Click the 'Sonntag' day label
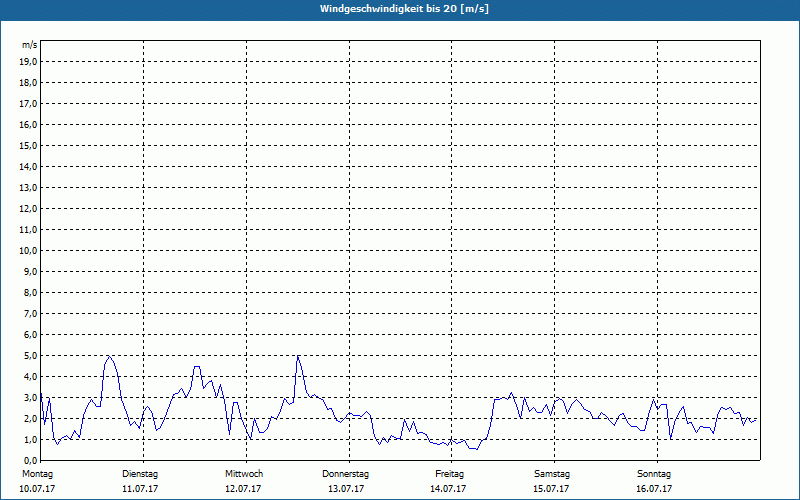800x500 pixels. pos(654,474)
